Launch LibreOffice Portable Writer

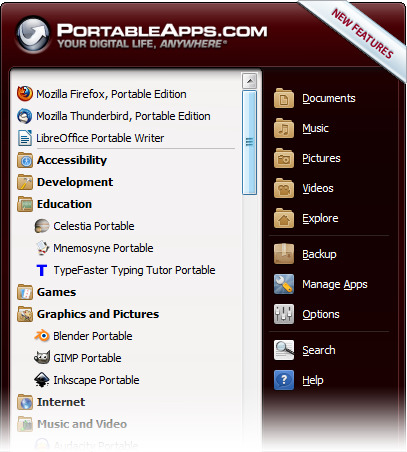100,138
